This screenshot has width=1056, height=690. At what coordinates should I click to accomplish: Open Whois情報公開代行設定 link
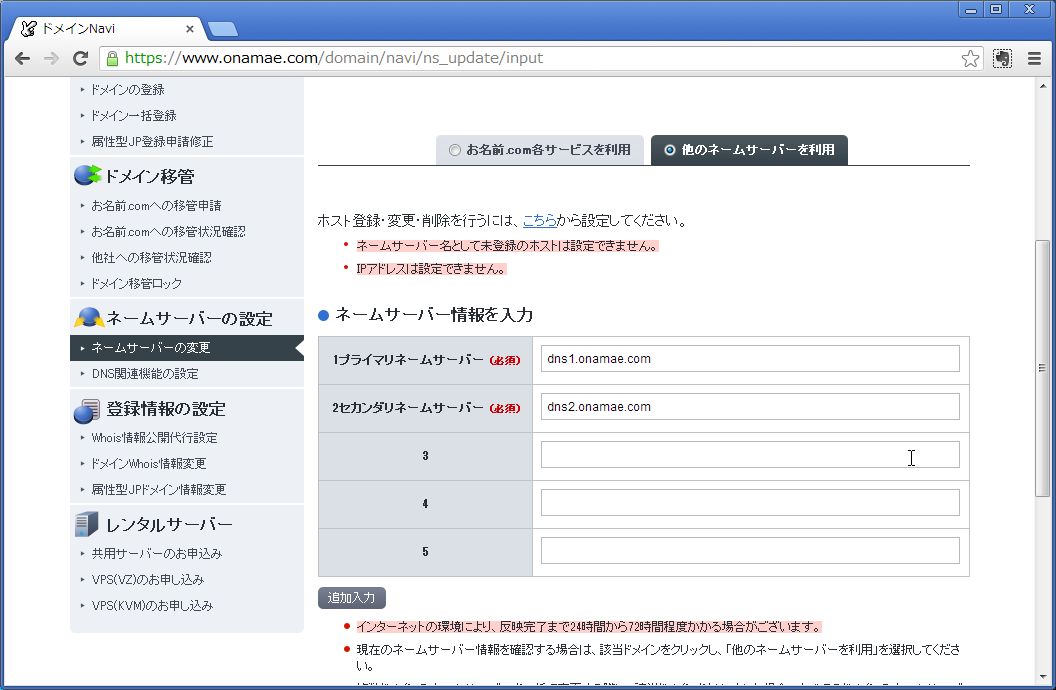154,438
